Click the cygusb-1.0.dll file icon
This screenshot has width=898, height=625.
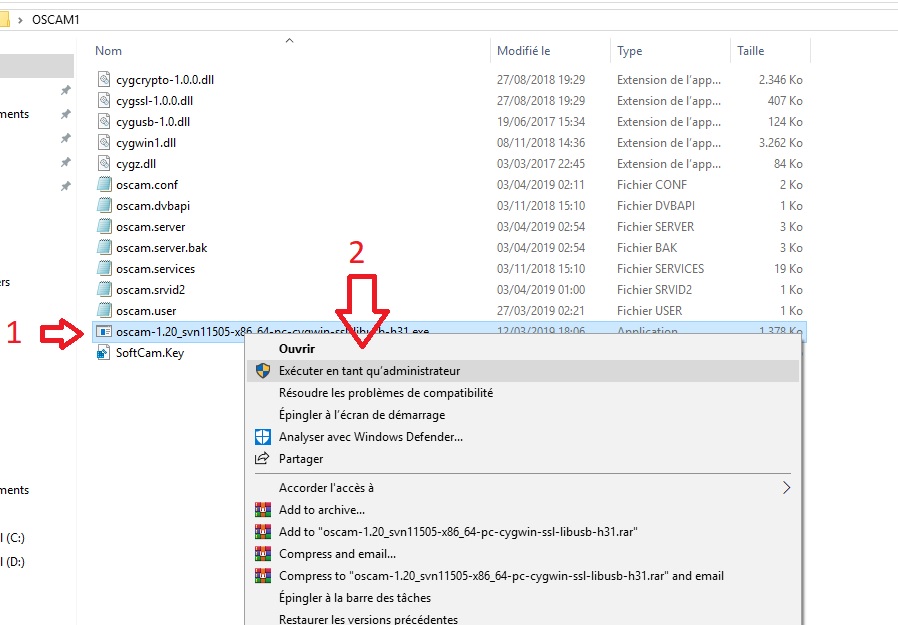coord(104,121)
